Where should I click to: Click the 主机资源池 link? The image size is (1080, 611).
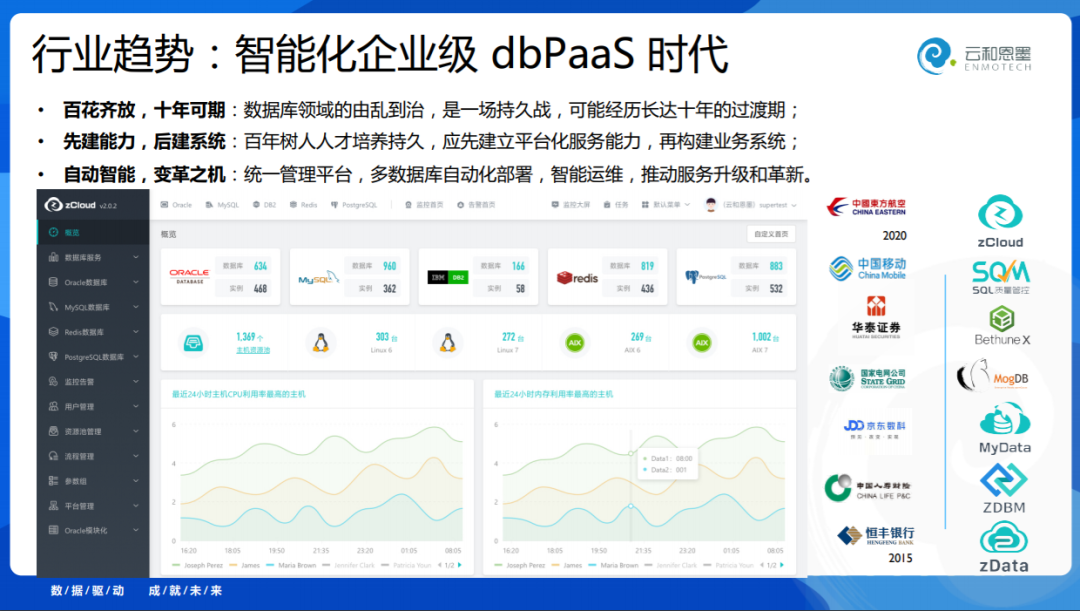(253, 350)
